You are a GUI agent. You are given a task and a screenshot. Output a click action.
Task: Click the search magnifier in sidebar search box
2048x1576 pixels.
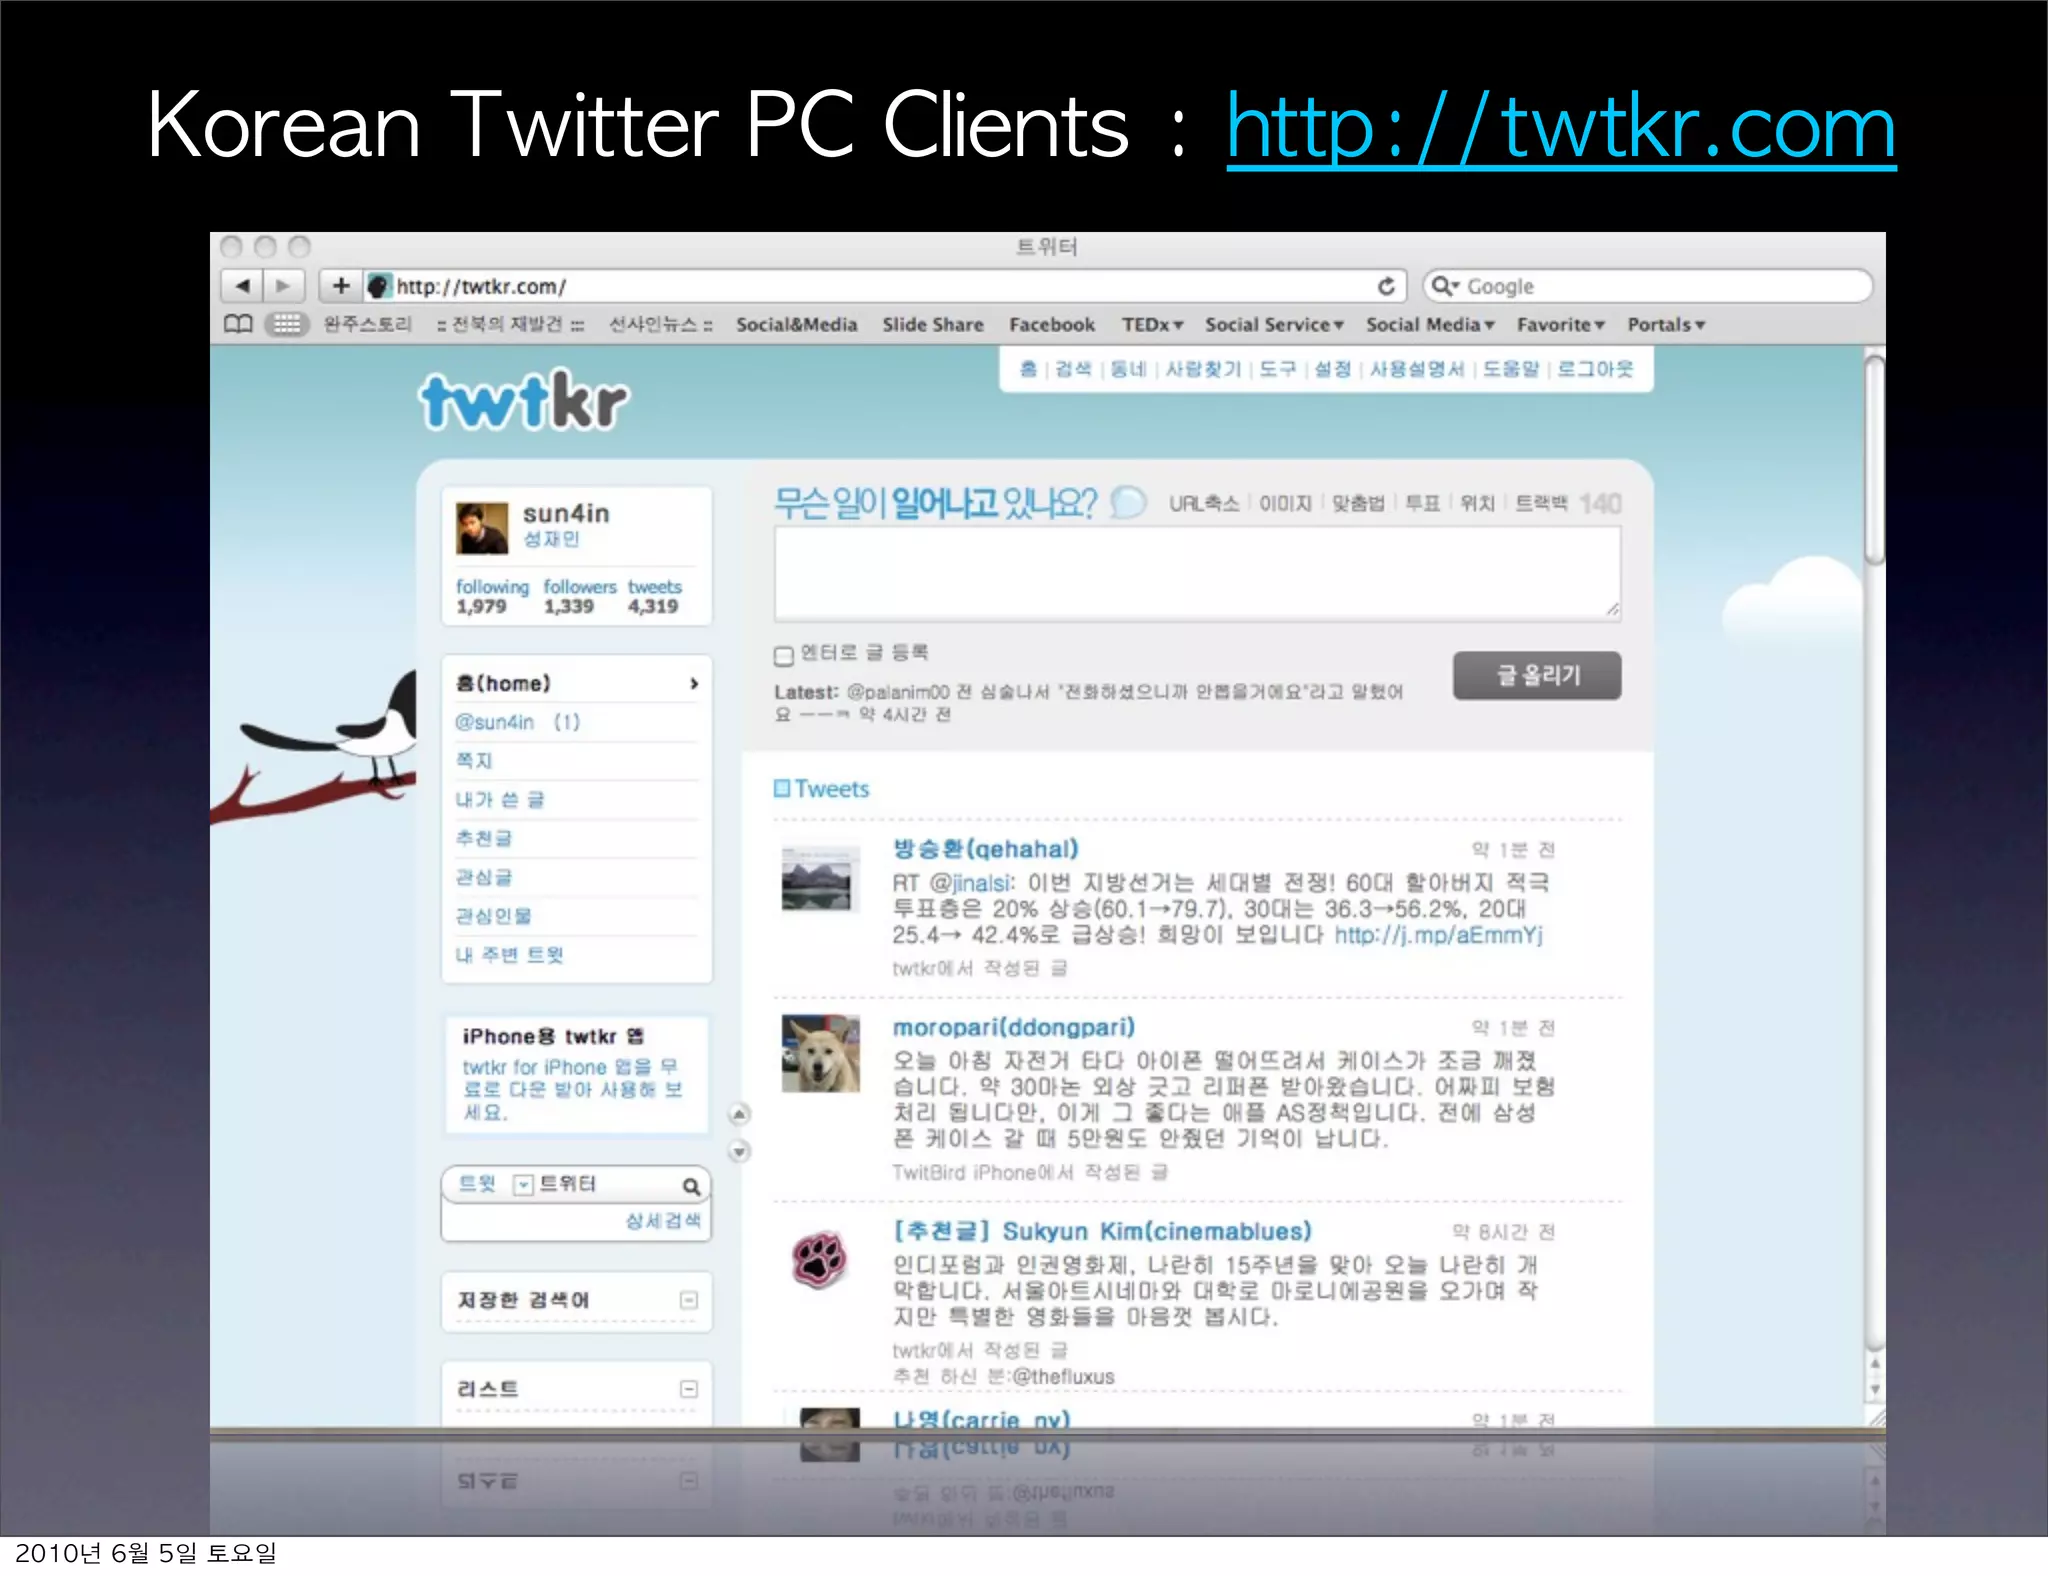[x=691, y=1186]
